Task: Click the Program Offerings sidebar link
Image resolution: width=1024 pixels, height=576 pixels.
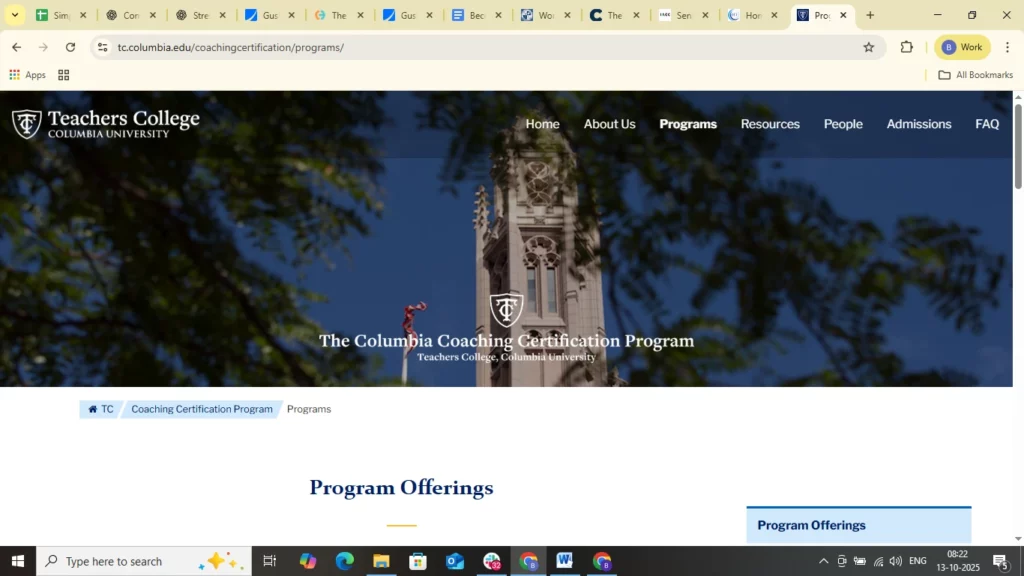Action: pos(811,525)
